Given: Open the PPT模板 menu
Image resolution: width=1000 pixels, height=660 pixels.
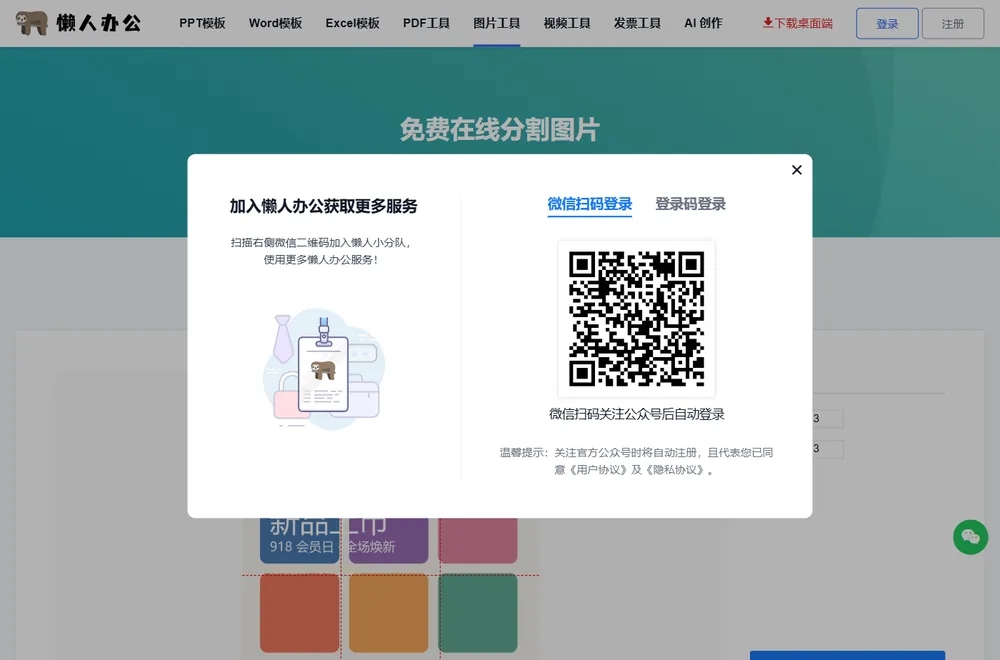Looking at the screenshot, I should pos(202,23).
